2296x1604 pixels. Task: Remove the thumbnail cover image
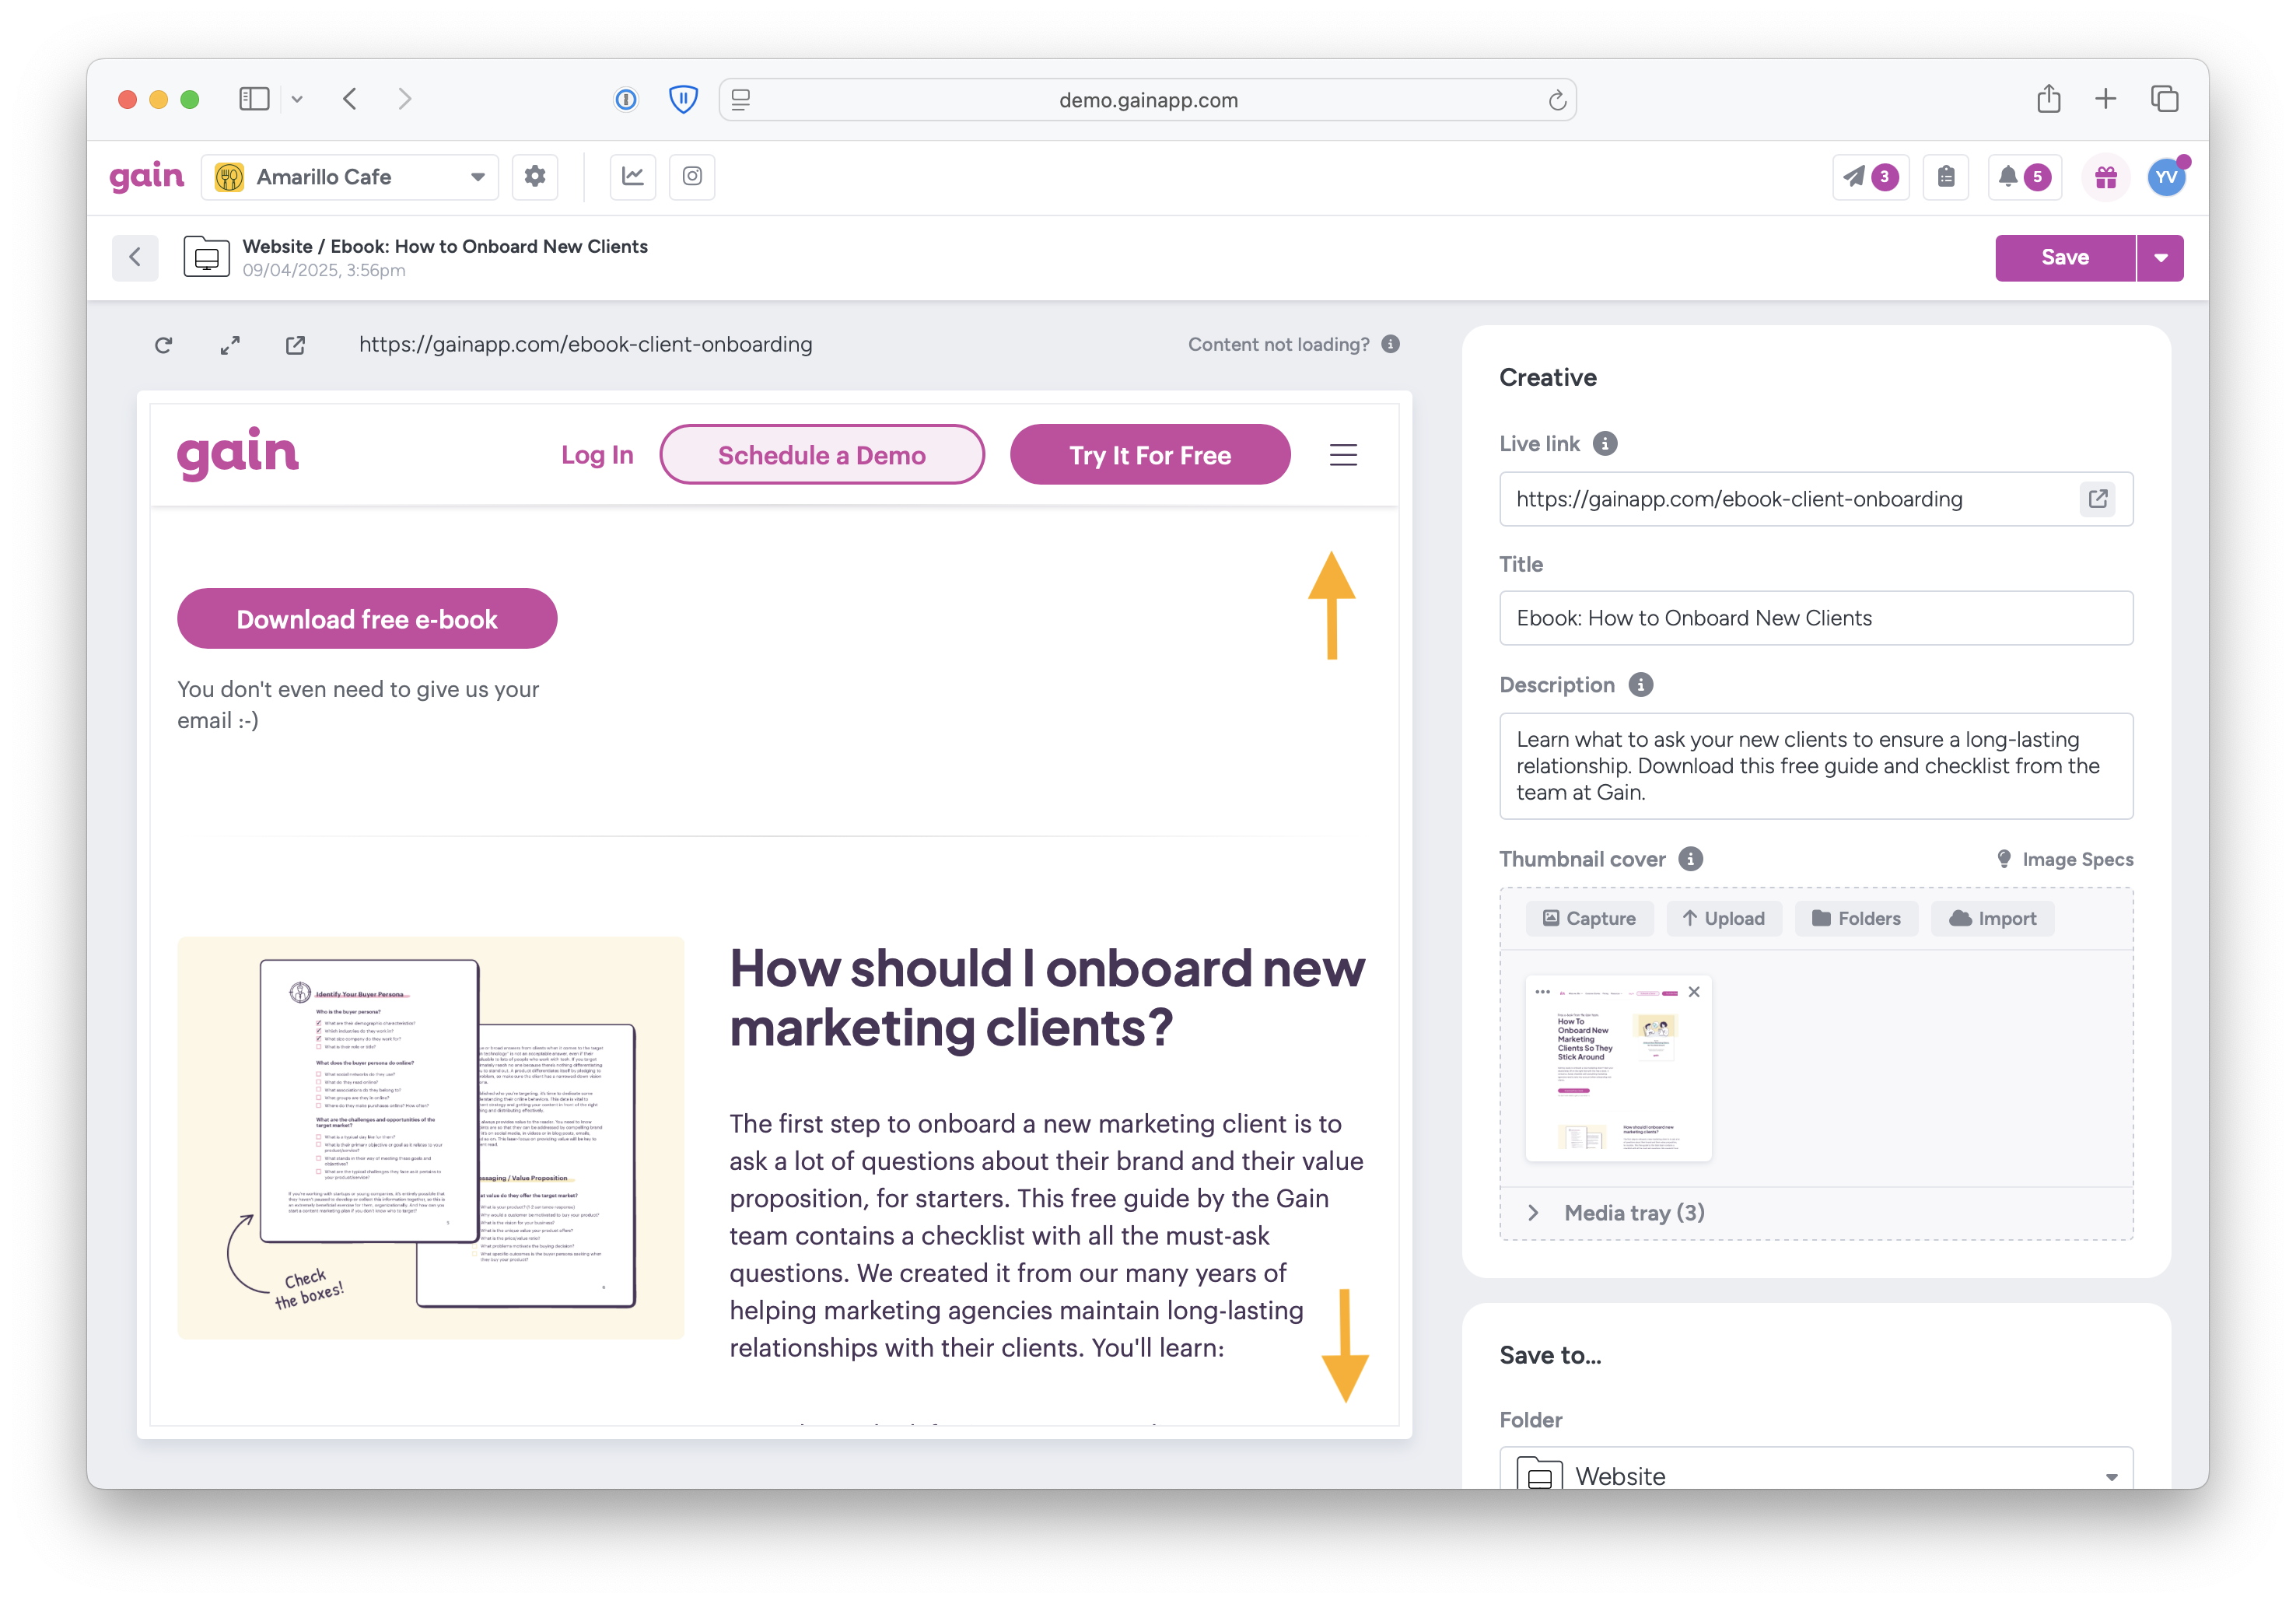[x=1694, y=992]
